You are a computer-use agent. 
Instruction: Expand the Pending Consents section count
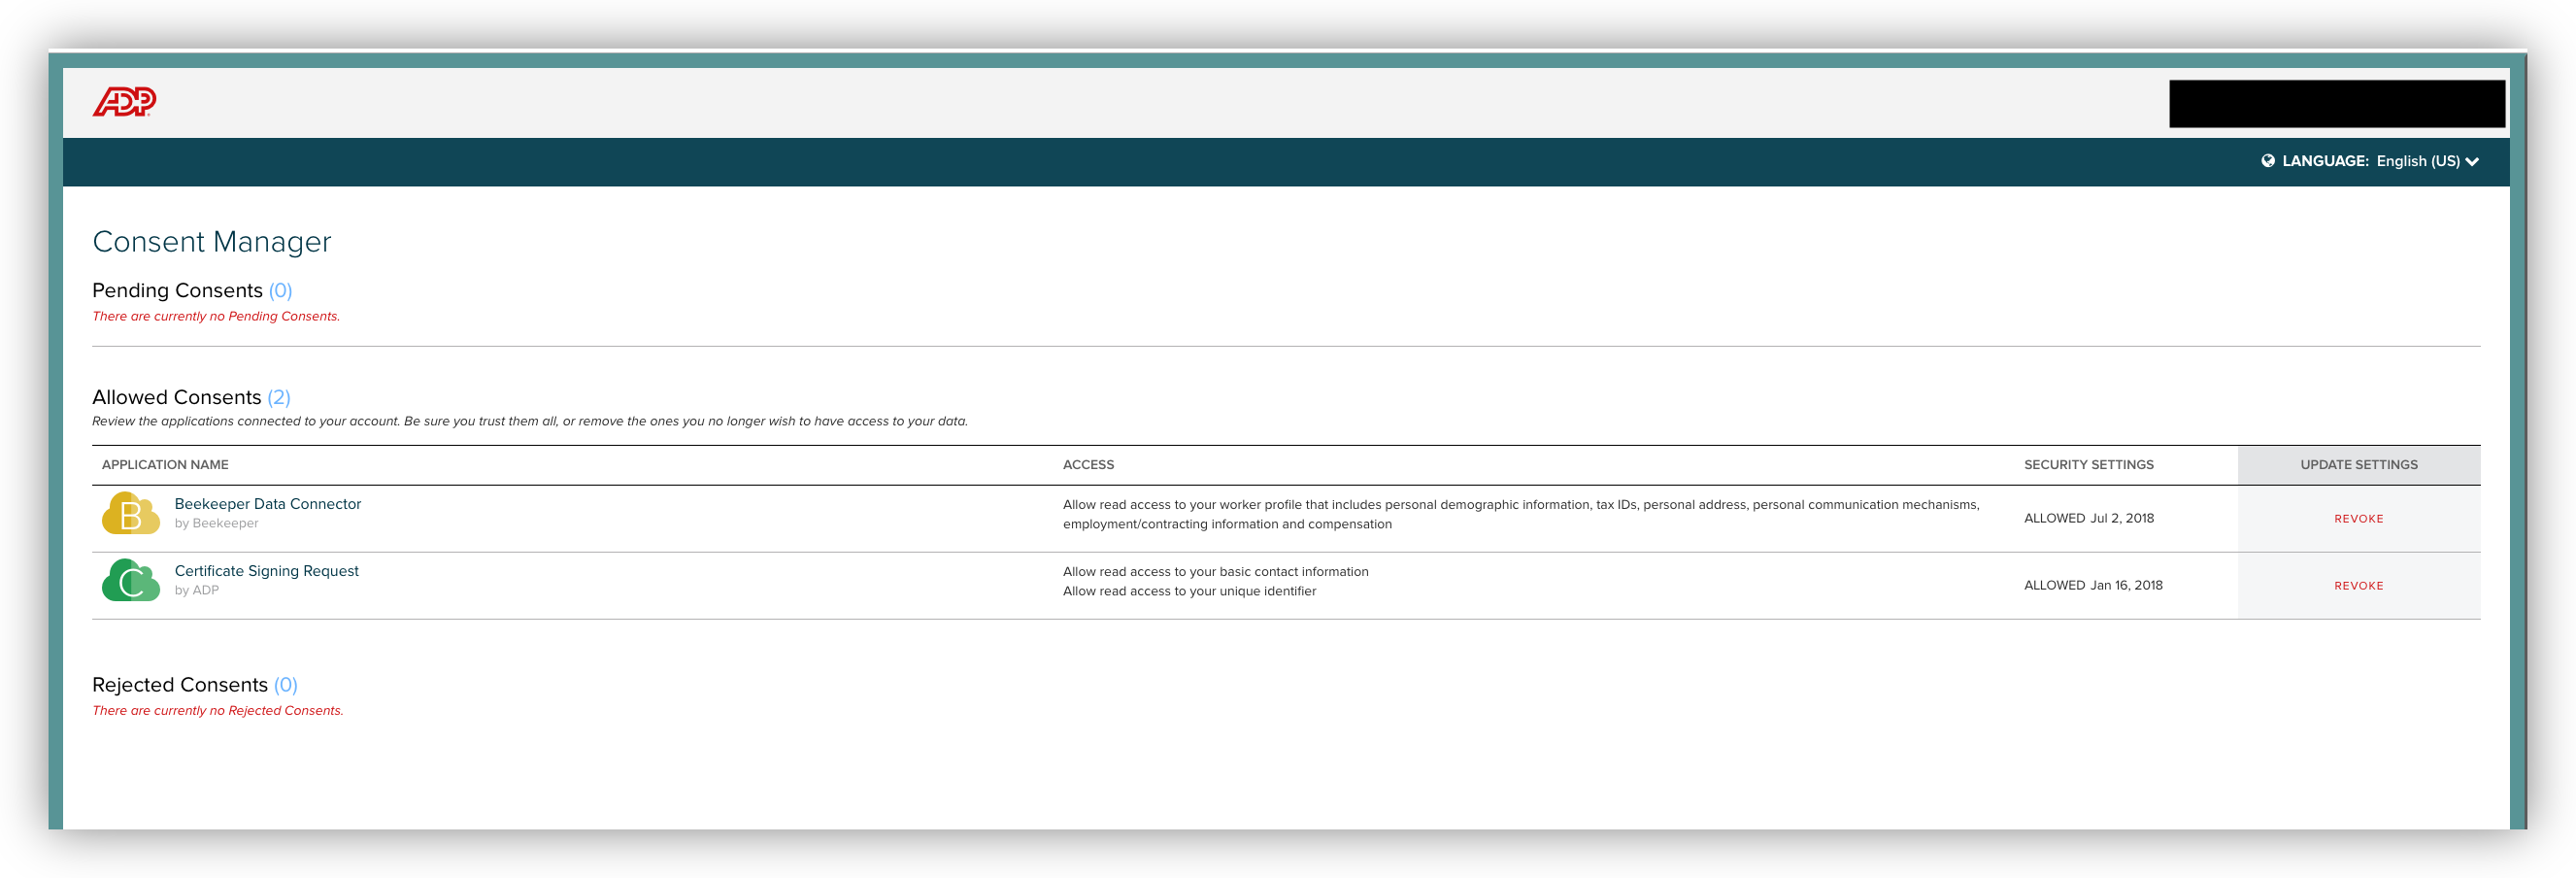pyautogui.click(x=281, y=290)
